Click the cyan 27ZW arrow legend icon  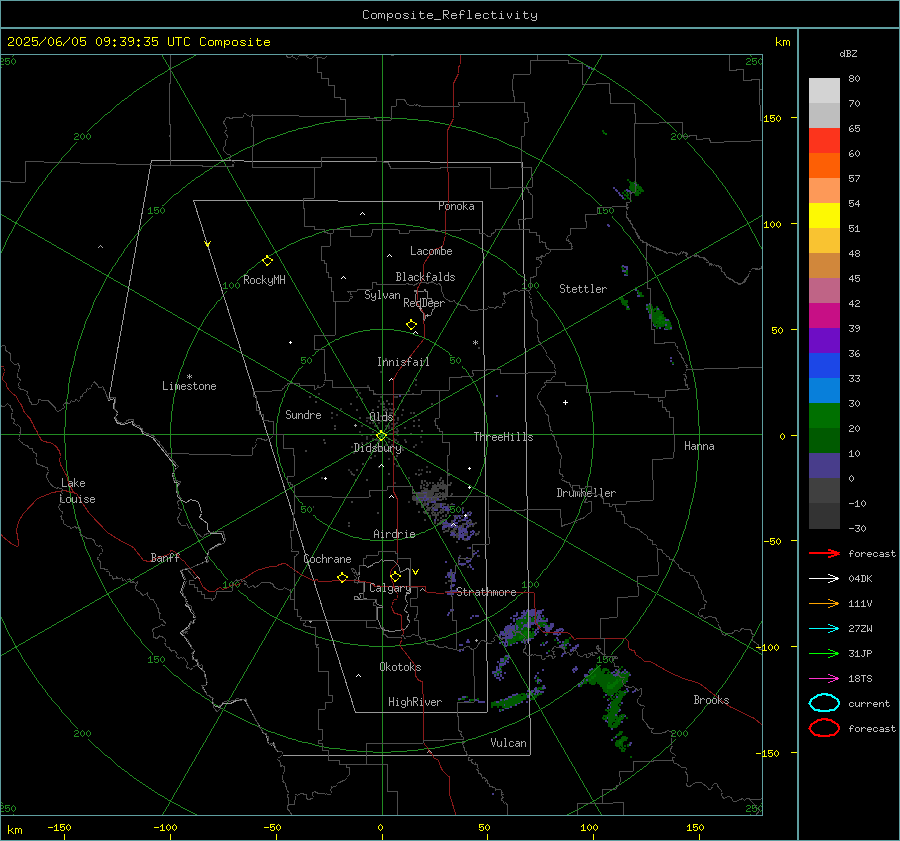(x=824, y=629)
